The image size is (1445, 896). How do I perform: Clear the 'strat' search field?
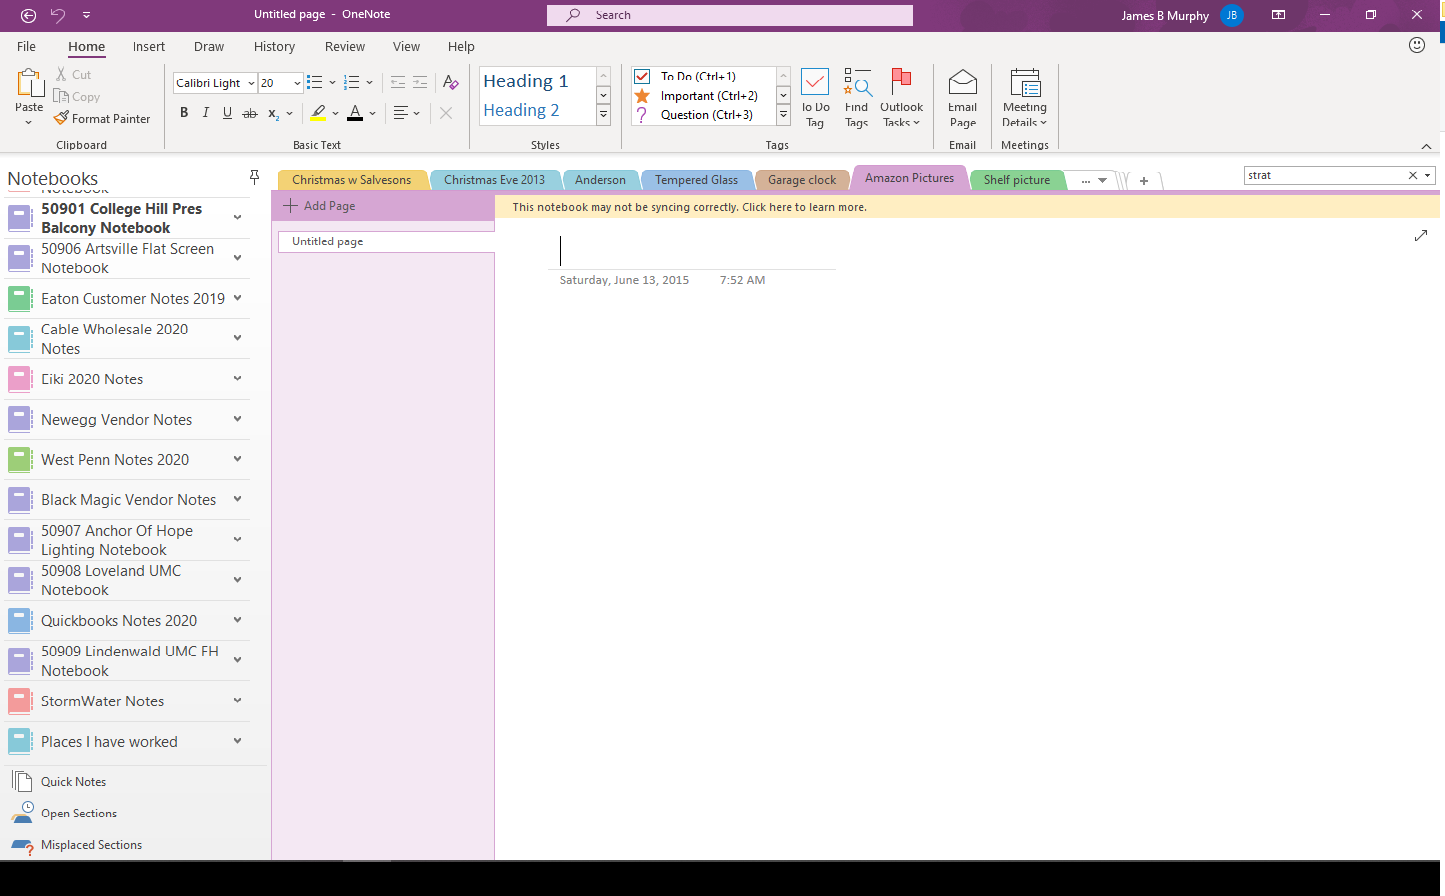[x=1413, y=175]
